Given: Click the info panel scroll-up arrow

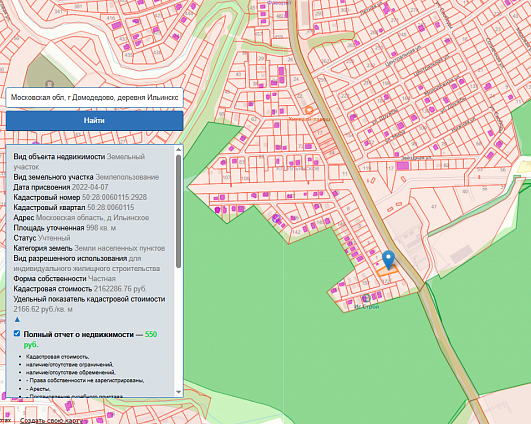Looking at the screenshot, I should (178, 149).
